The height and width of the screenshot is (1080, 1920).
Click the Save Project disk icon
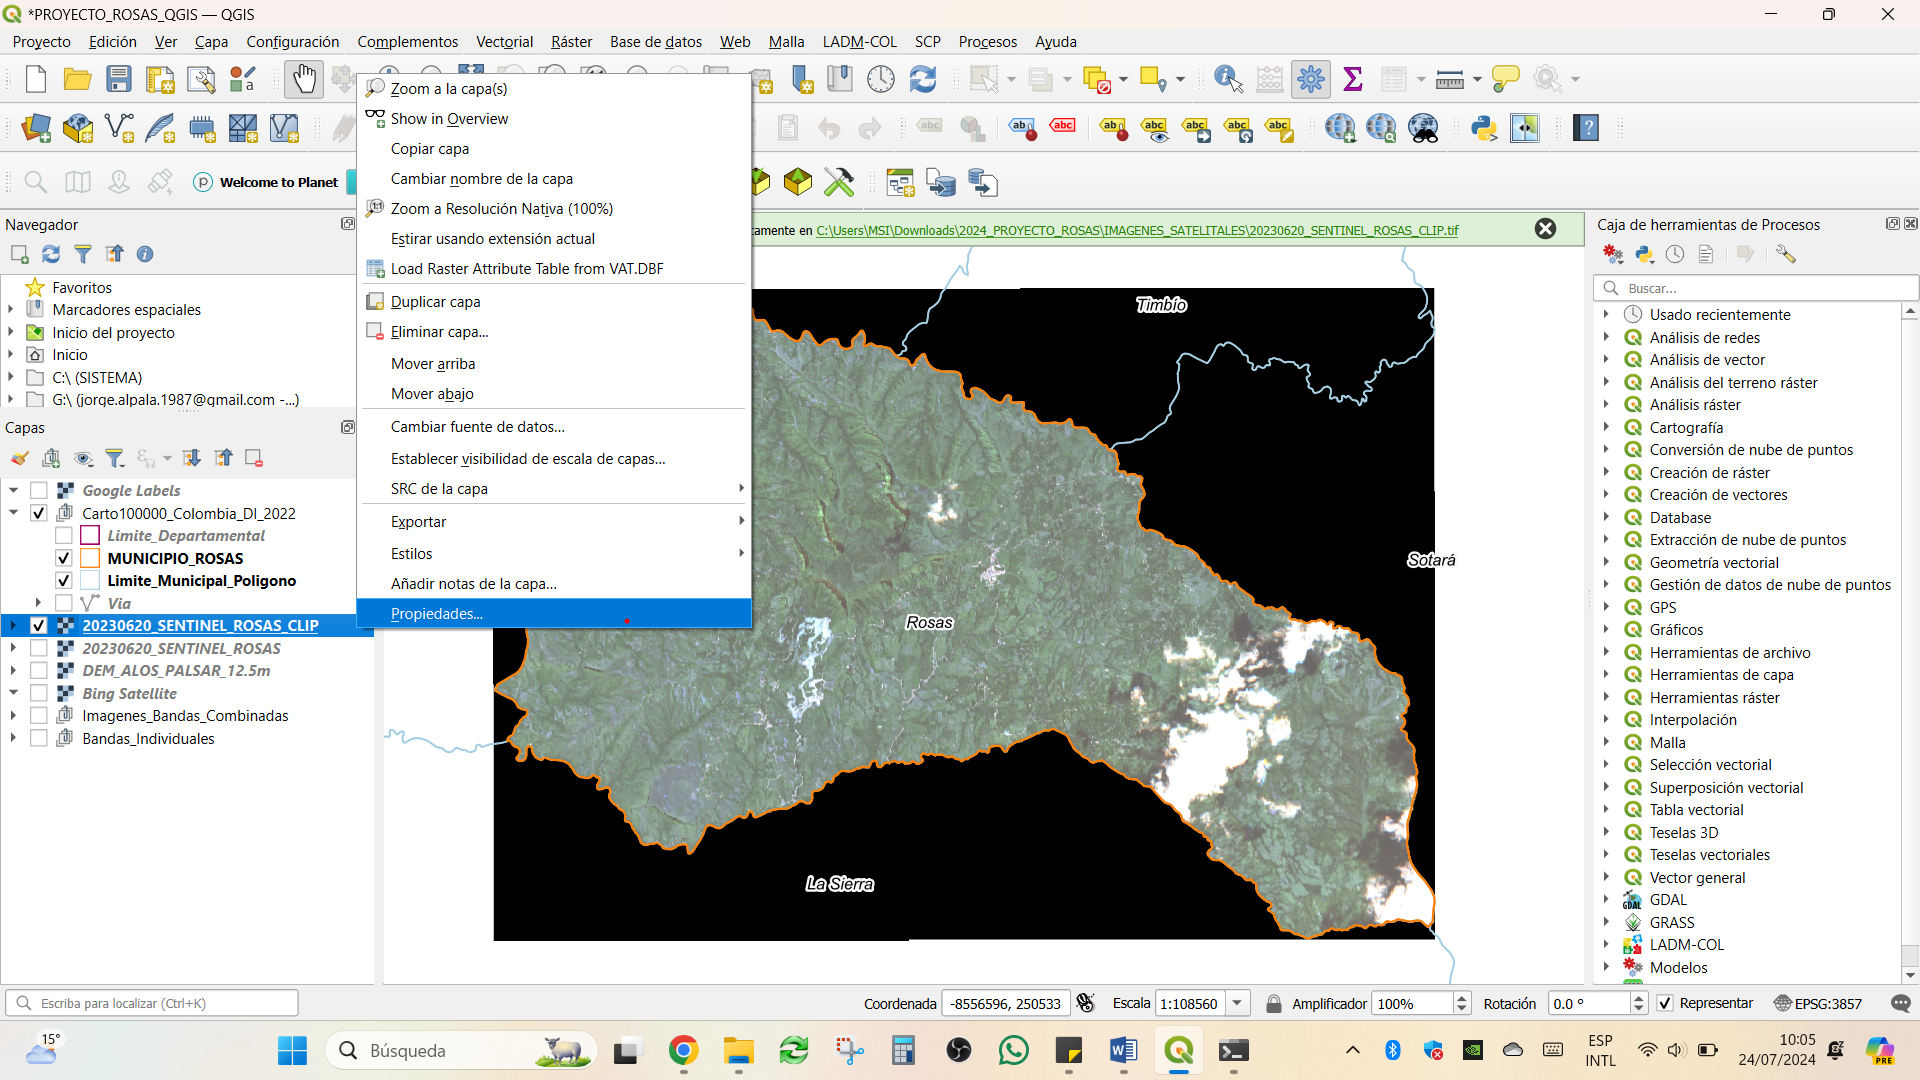tap(119, 79)
